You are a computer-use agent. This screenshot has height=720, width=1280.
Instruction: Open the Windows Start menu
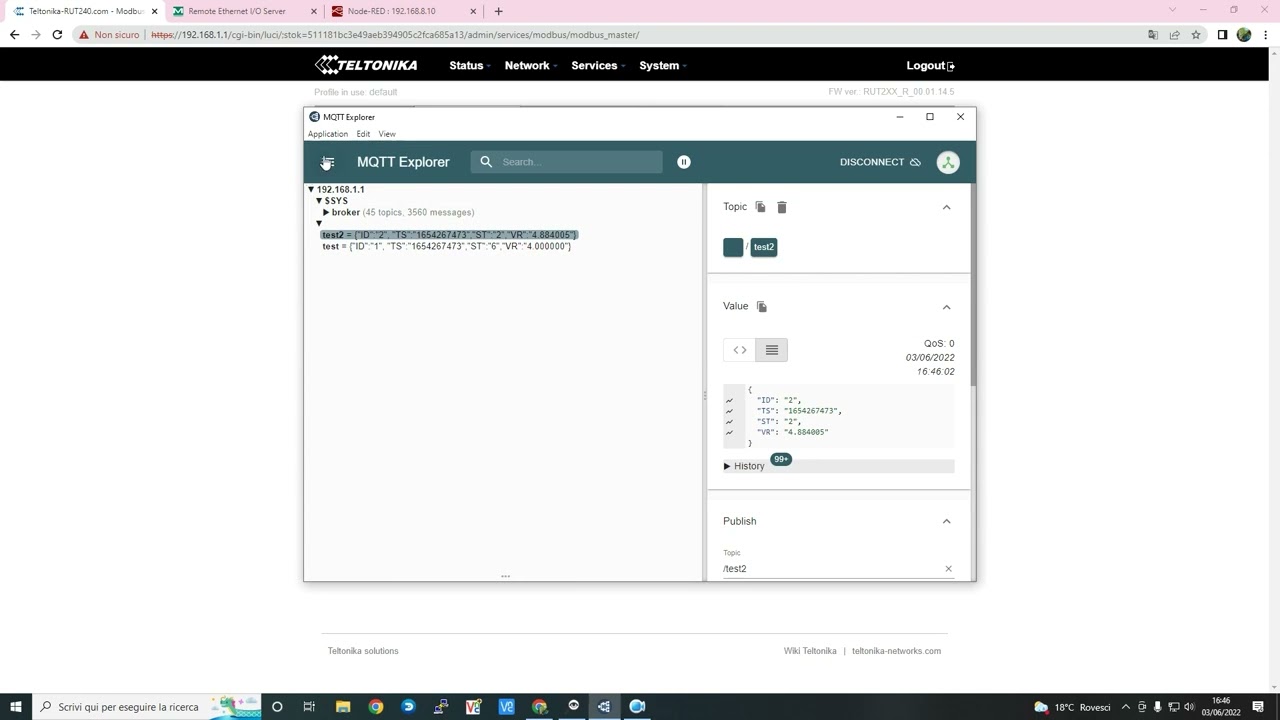point(15,707)
